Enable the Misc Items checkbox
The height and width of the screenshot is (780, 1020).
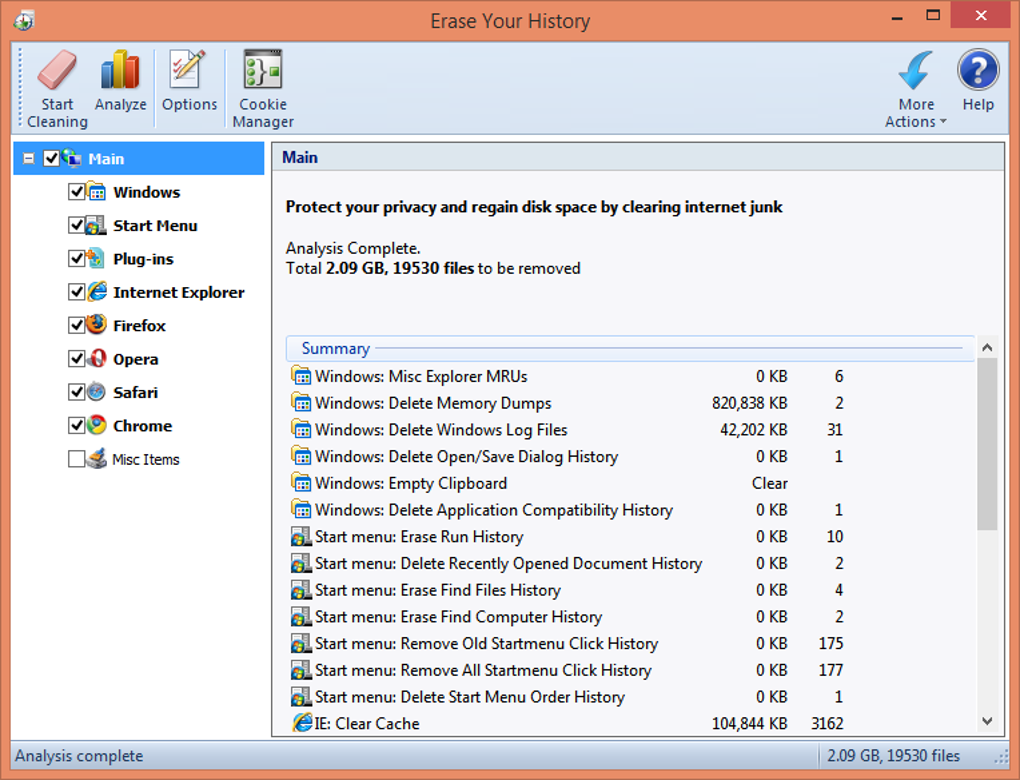point(76,459)
